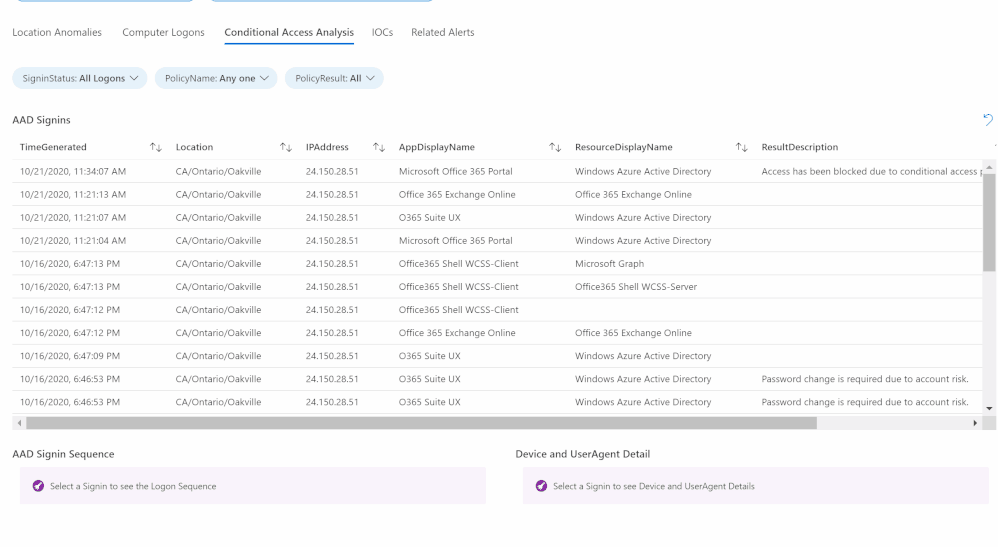Image resolution: width=998 pixels, height=547 pixels.
Task: Click the table's vertical scrollbar thumb
Action: 989,223
